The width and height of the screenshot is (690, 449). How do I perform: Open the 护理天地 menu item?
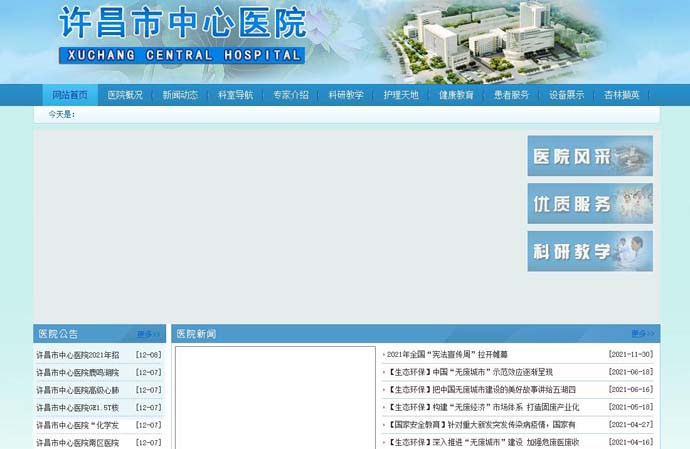(x=401, y=95)
